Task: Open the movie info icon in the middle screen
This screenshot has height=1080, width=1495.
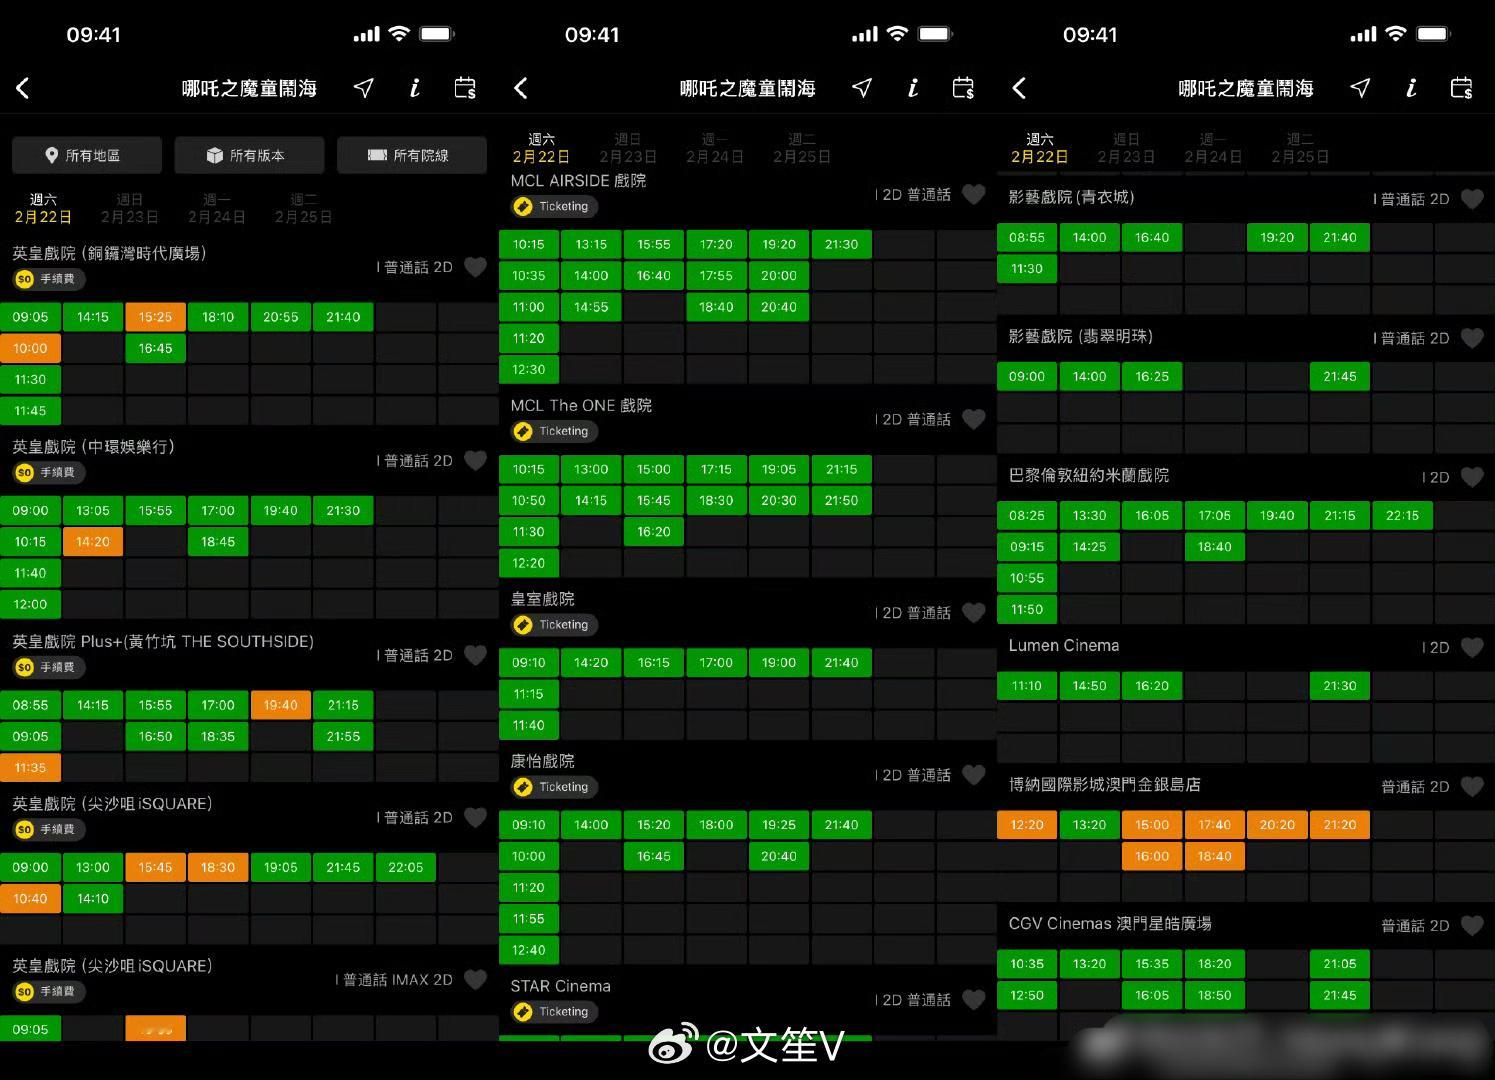Action: [912, 88]
